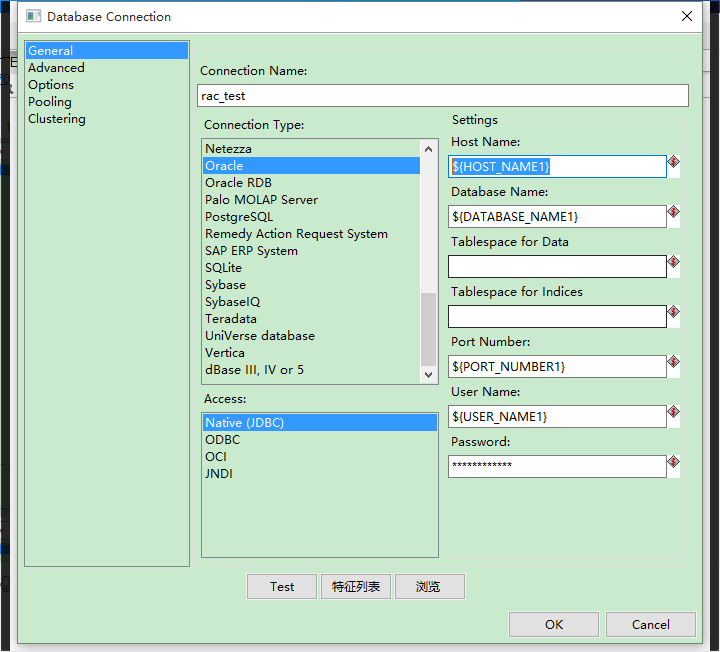Choose OCI access method
This screenshot has width=720, height=652.
tap(320, 456)
